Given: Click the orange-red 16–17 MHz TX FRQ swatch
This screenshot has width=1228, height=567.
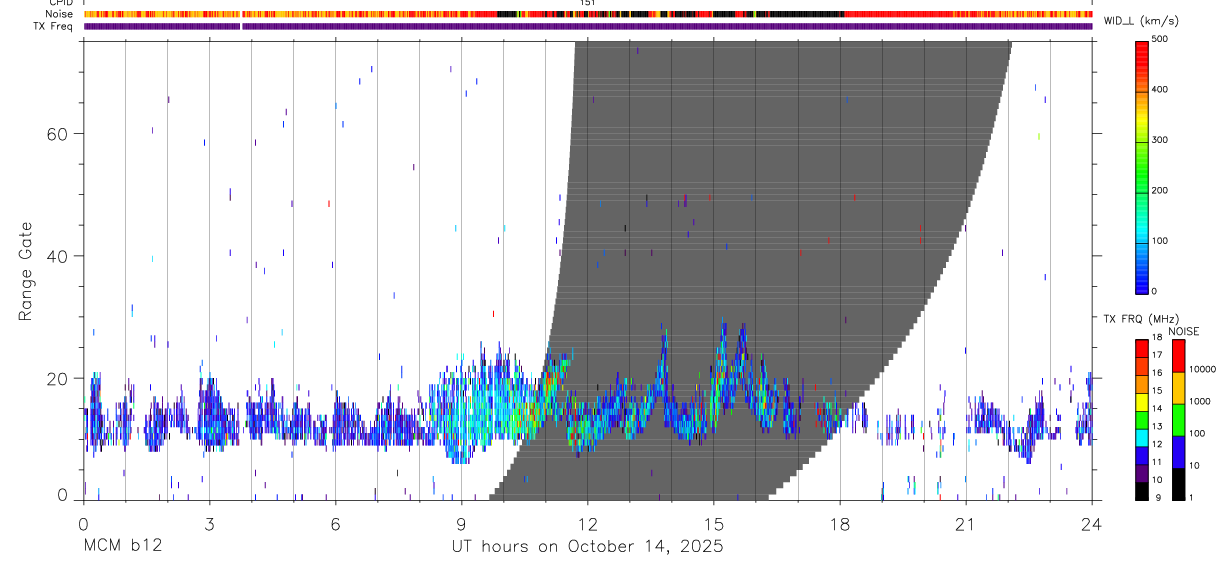Looking at the screenshot, I should click(1141, 365).
